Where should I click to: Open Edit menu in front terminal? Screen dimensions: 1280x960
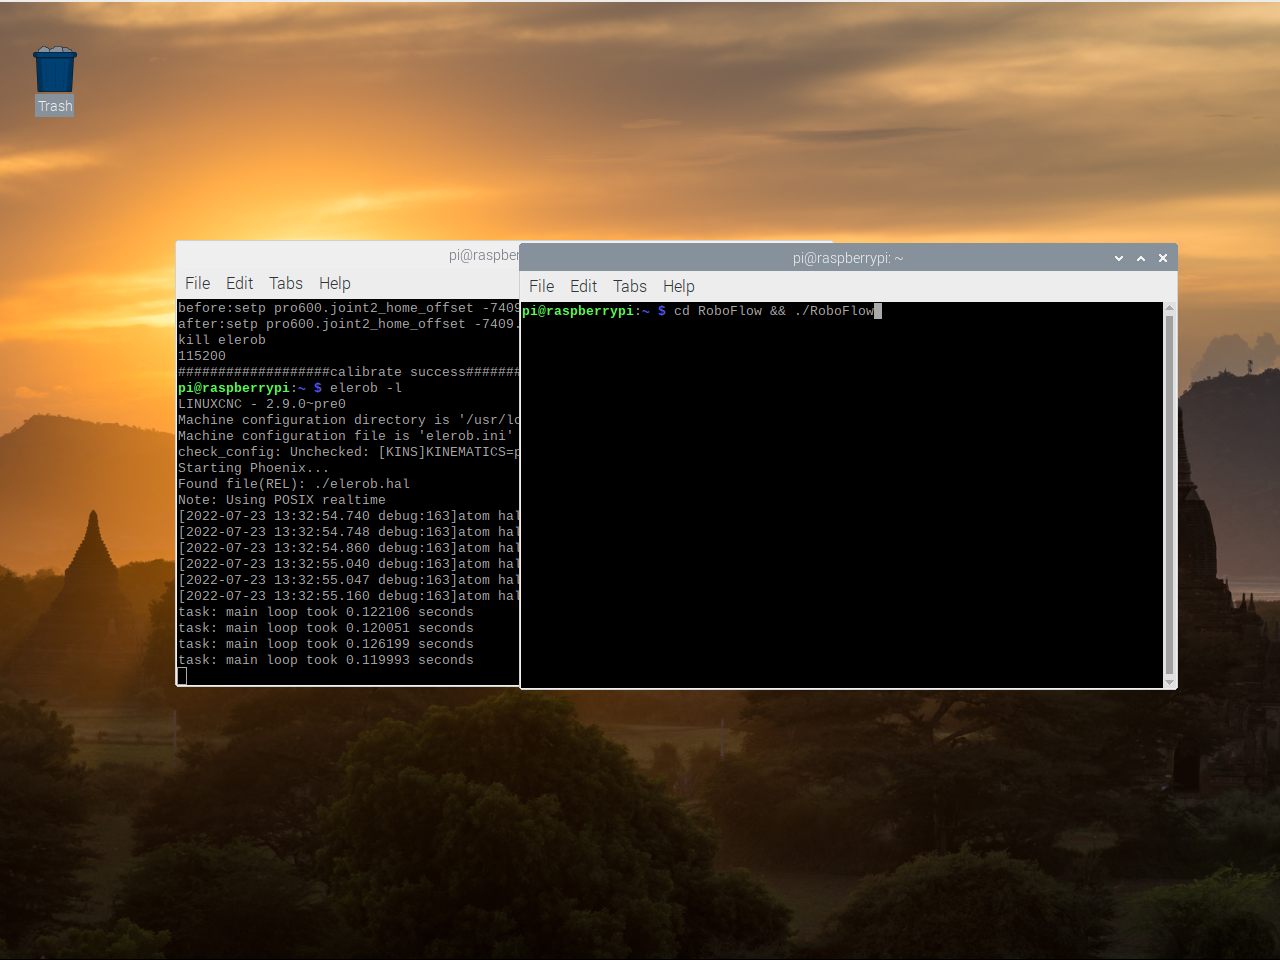point(583,286)
